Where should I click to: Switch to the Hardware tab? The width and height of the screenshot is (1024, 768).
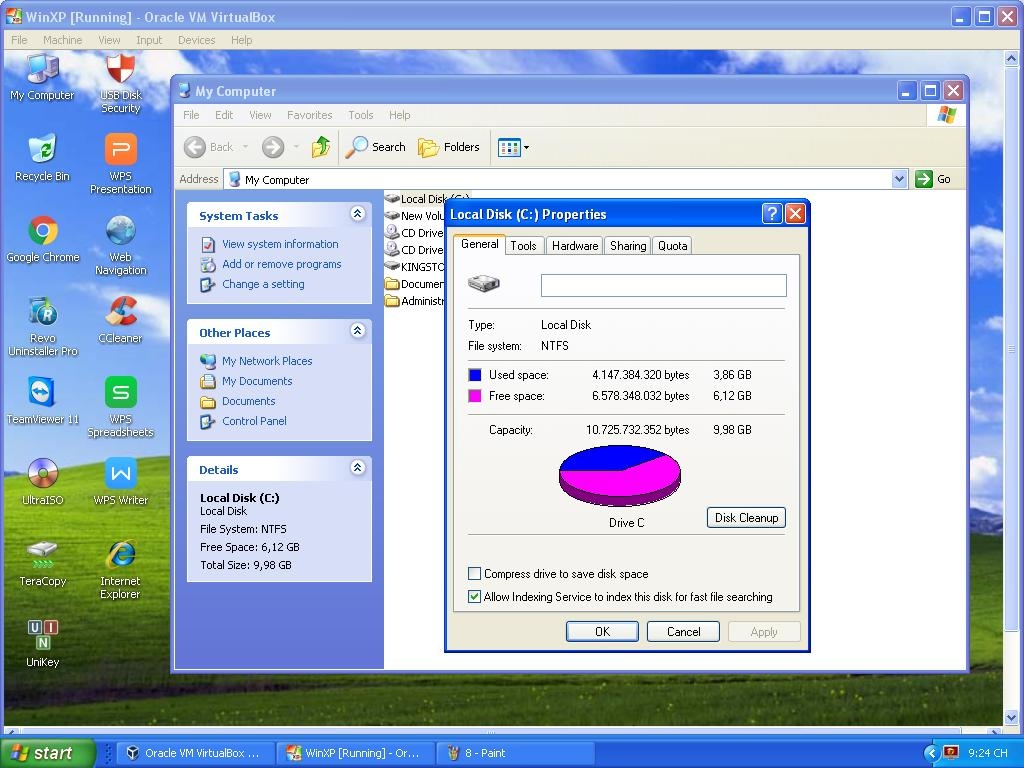(x=575, y=246)
